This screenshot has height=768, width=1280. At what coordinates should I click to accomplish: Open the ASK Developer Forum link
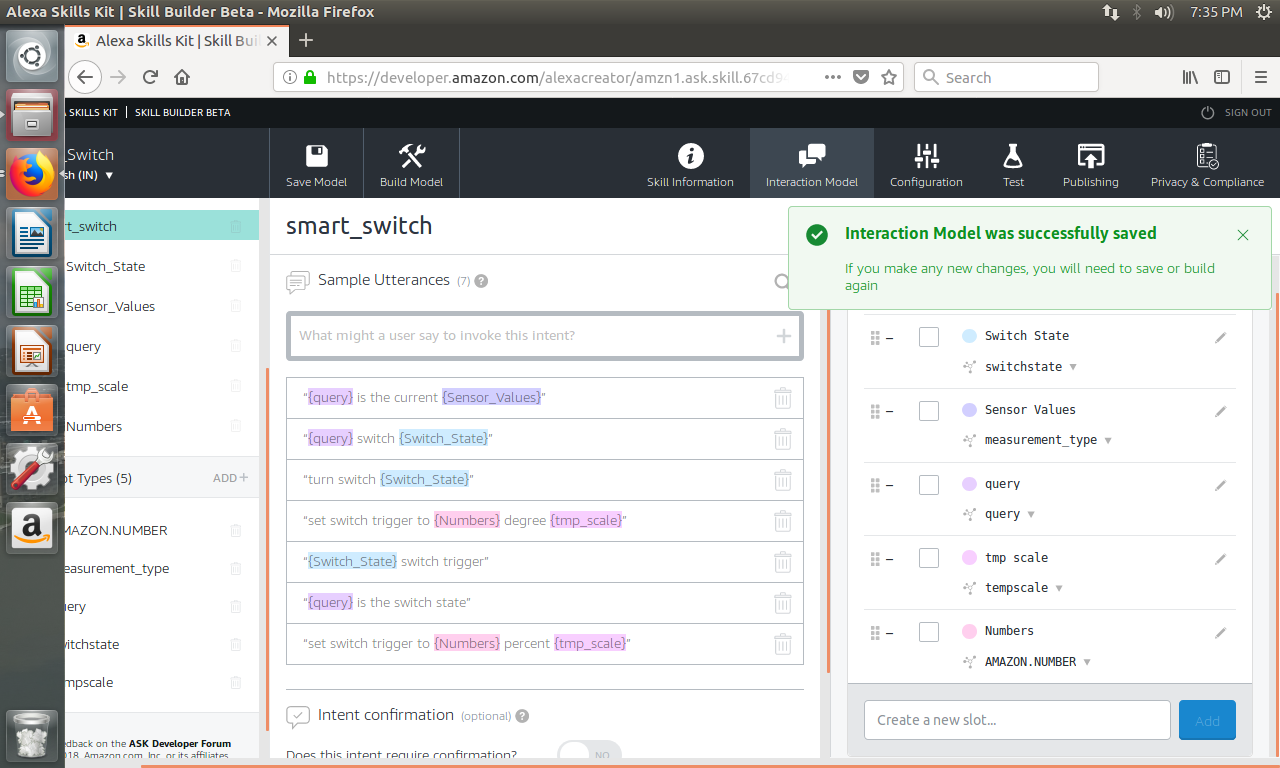180,744
